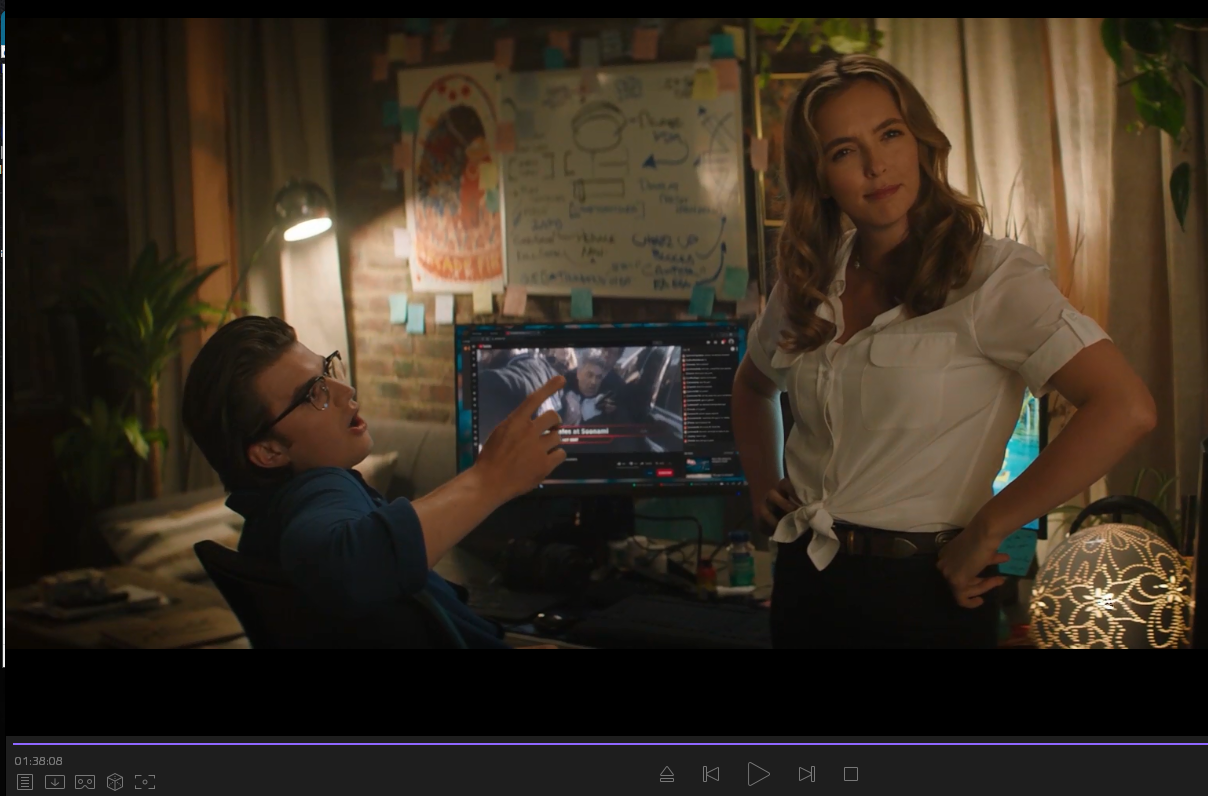
Task: Click the whiteboard in the video frame
Action: pos(625,180)
